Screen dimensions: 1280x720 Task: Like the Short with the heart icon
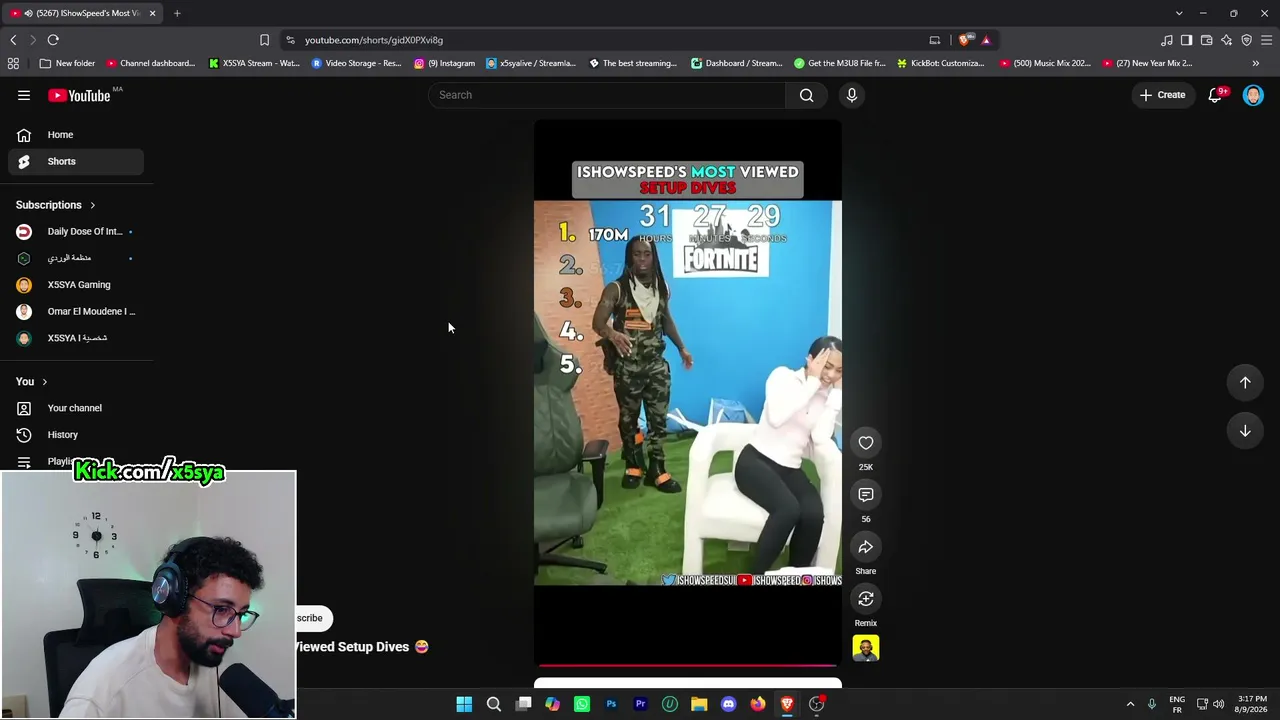866,443
